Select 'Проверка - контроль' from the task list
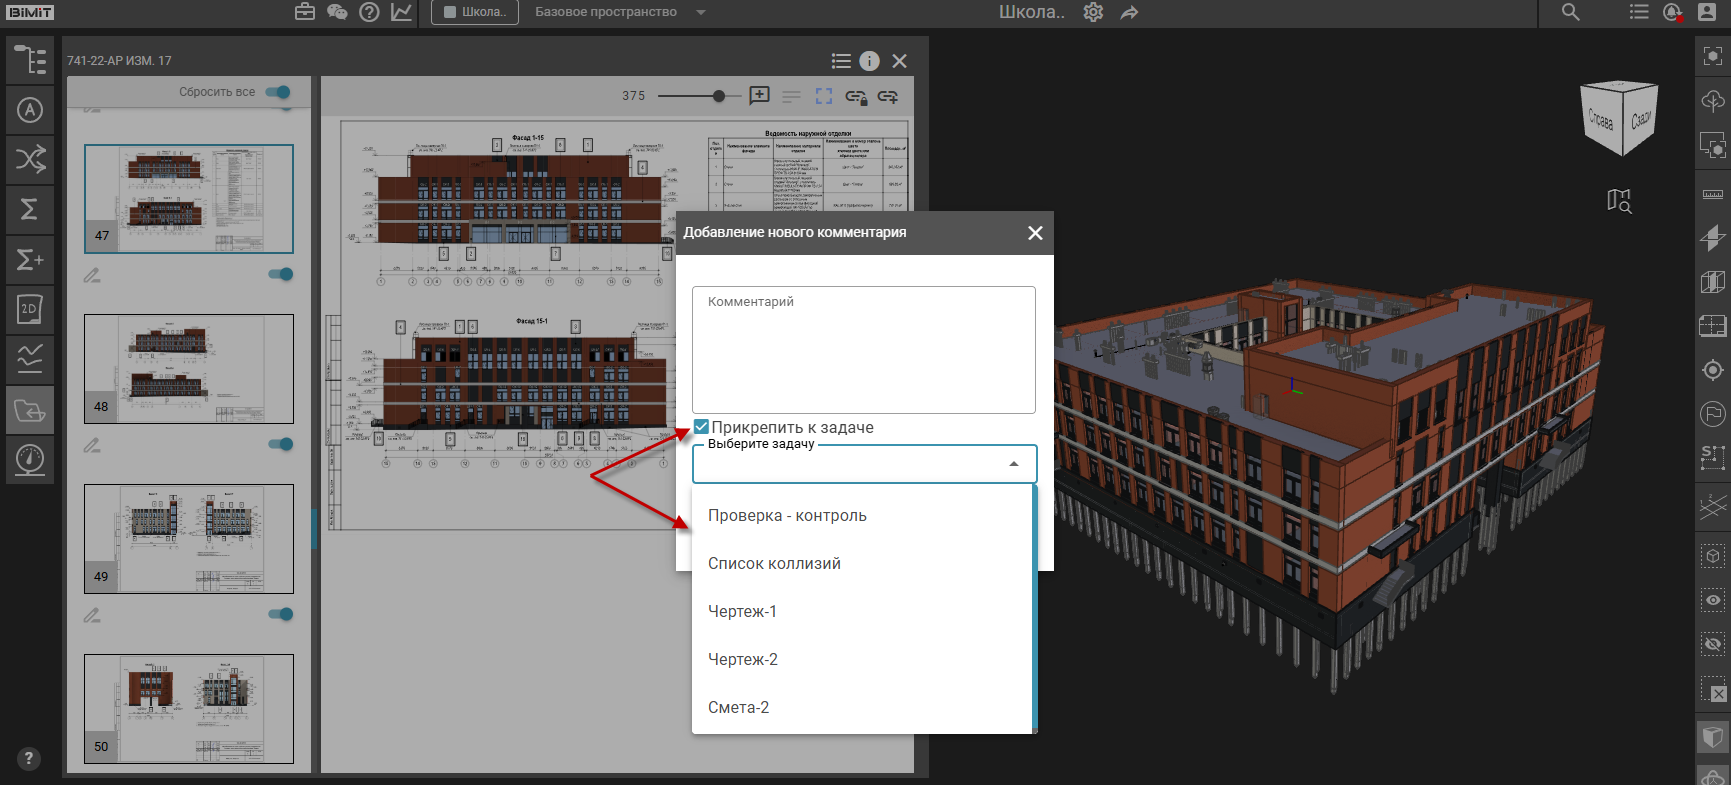Screen dimensions: 1731x785 point(862,516)
